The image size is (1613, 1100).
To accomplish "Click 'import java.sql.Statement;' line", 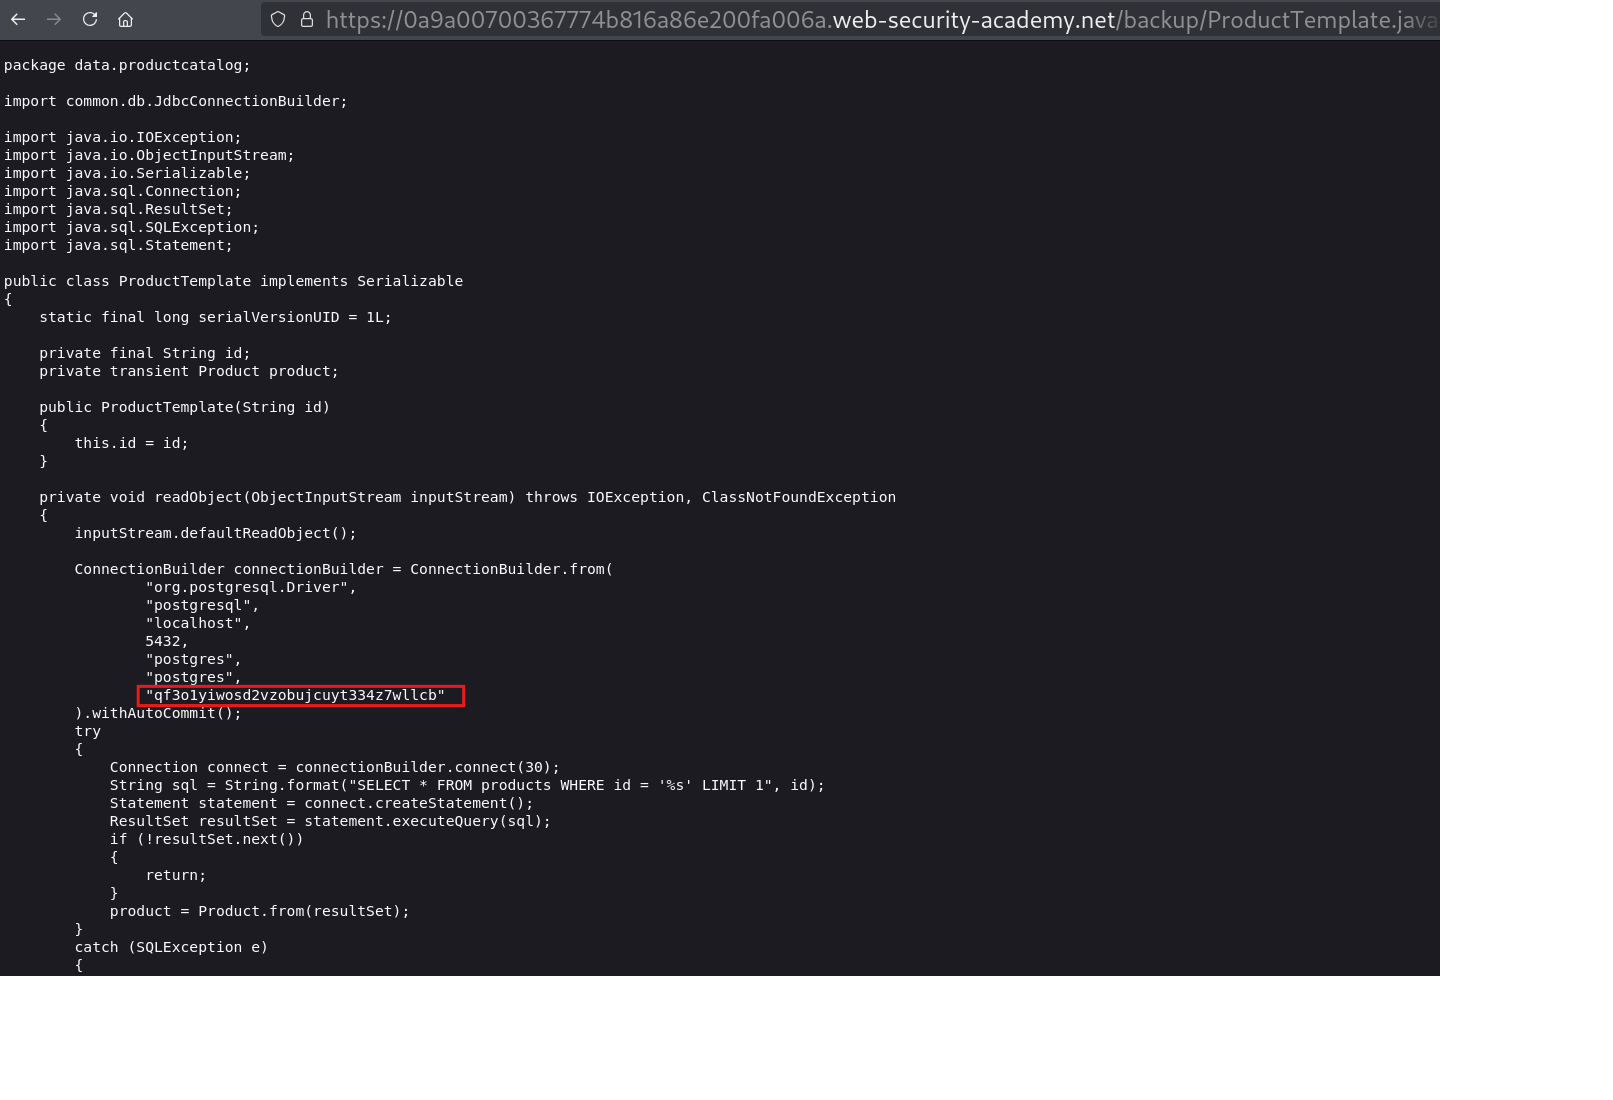I will pos(118,245).
